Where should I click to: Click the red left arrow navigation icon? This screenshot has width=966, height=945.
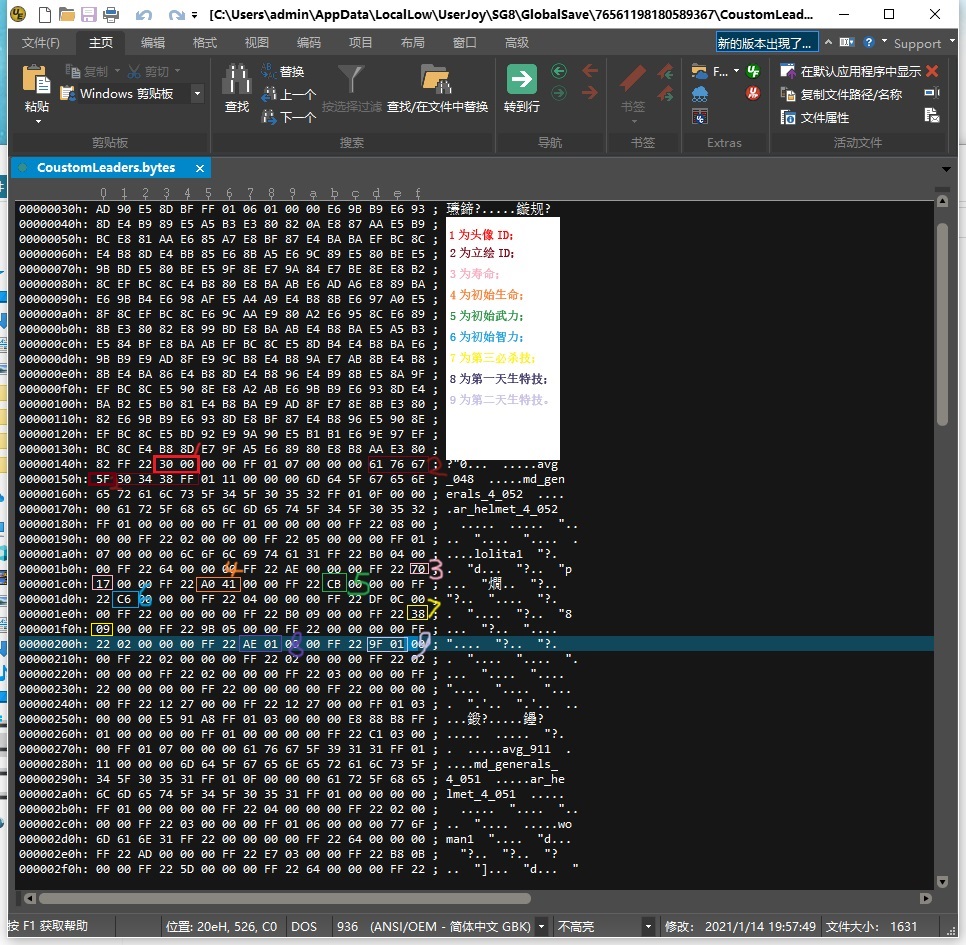590,71
